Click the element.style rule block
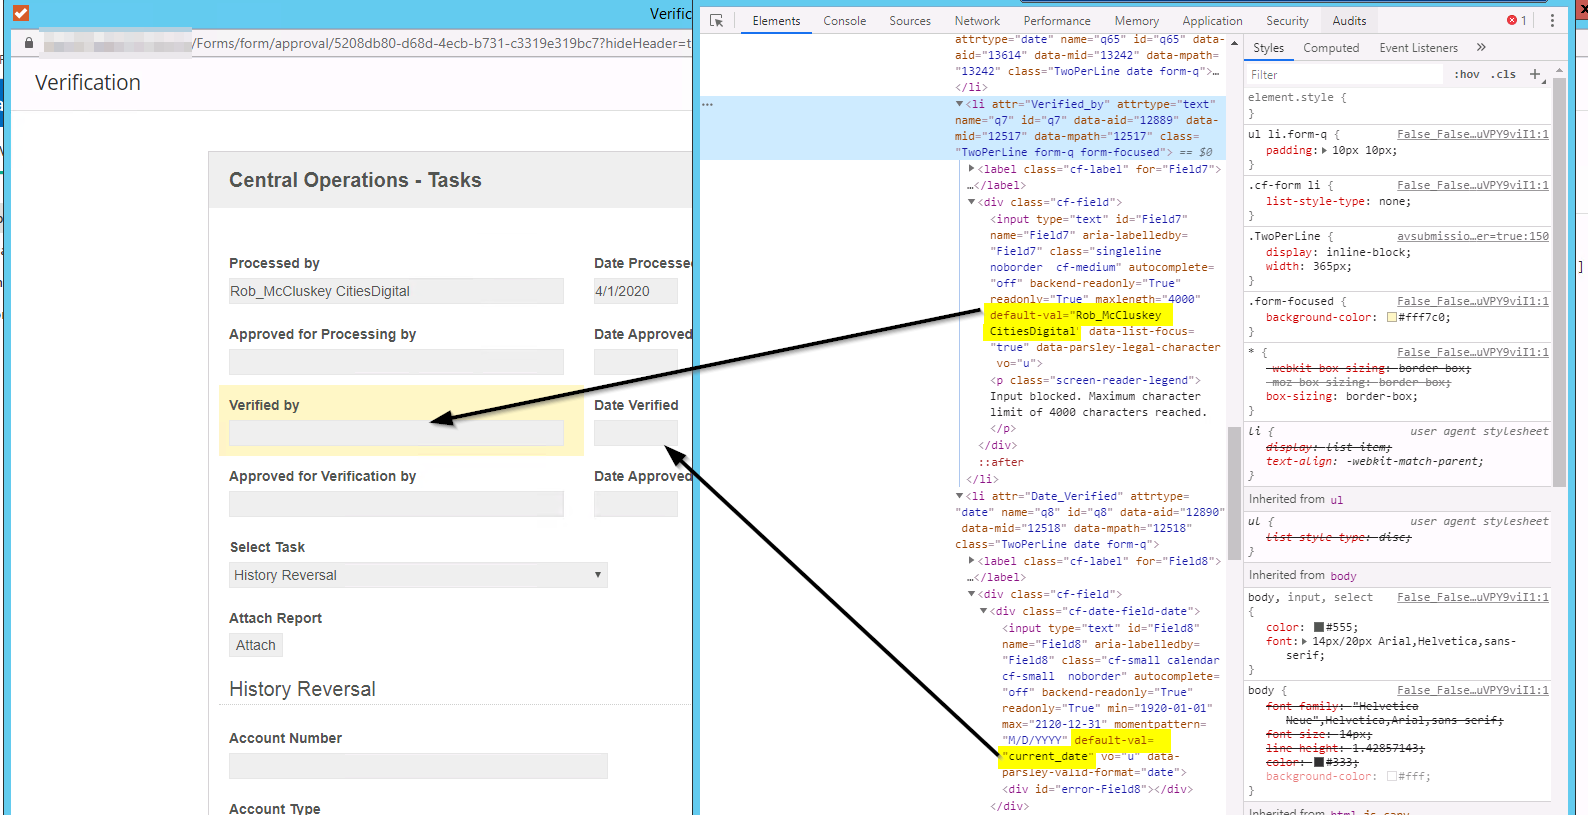This screenshot has width=1588, height=815. click(1399, 105)
